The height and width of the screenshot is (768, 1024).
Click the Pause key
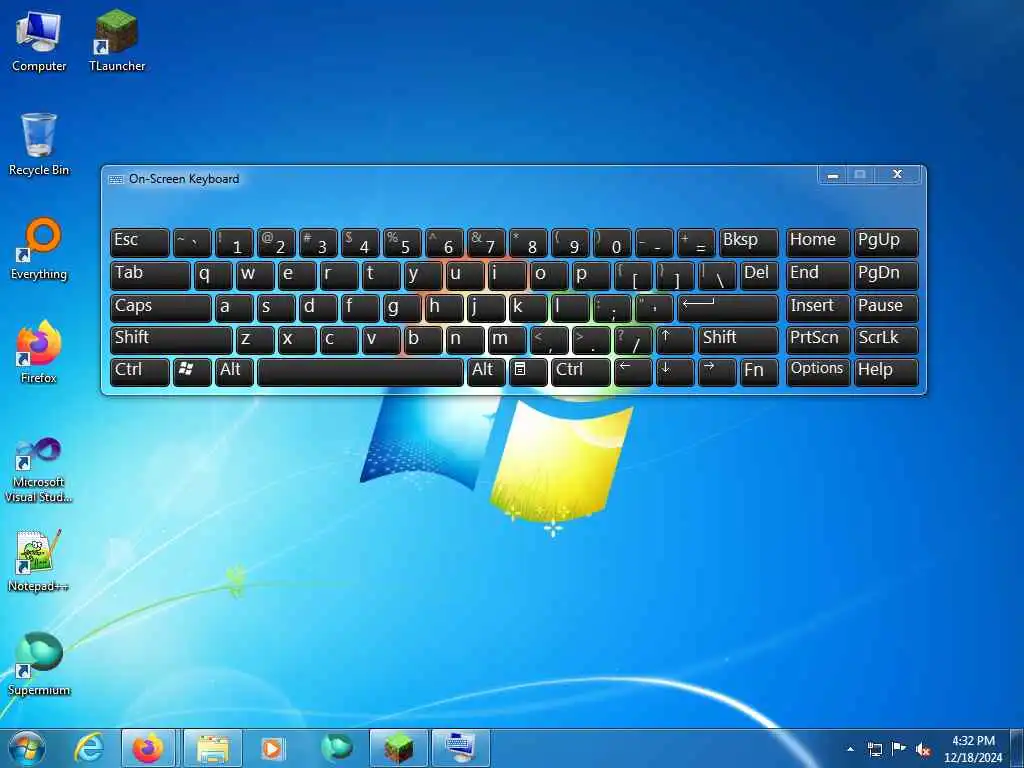coord(886,308)
